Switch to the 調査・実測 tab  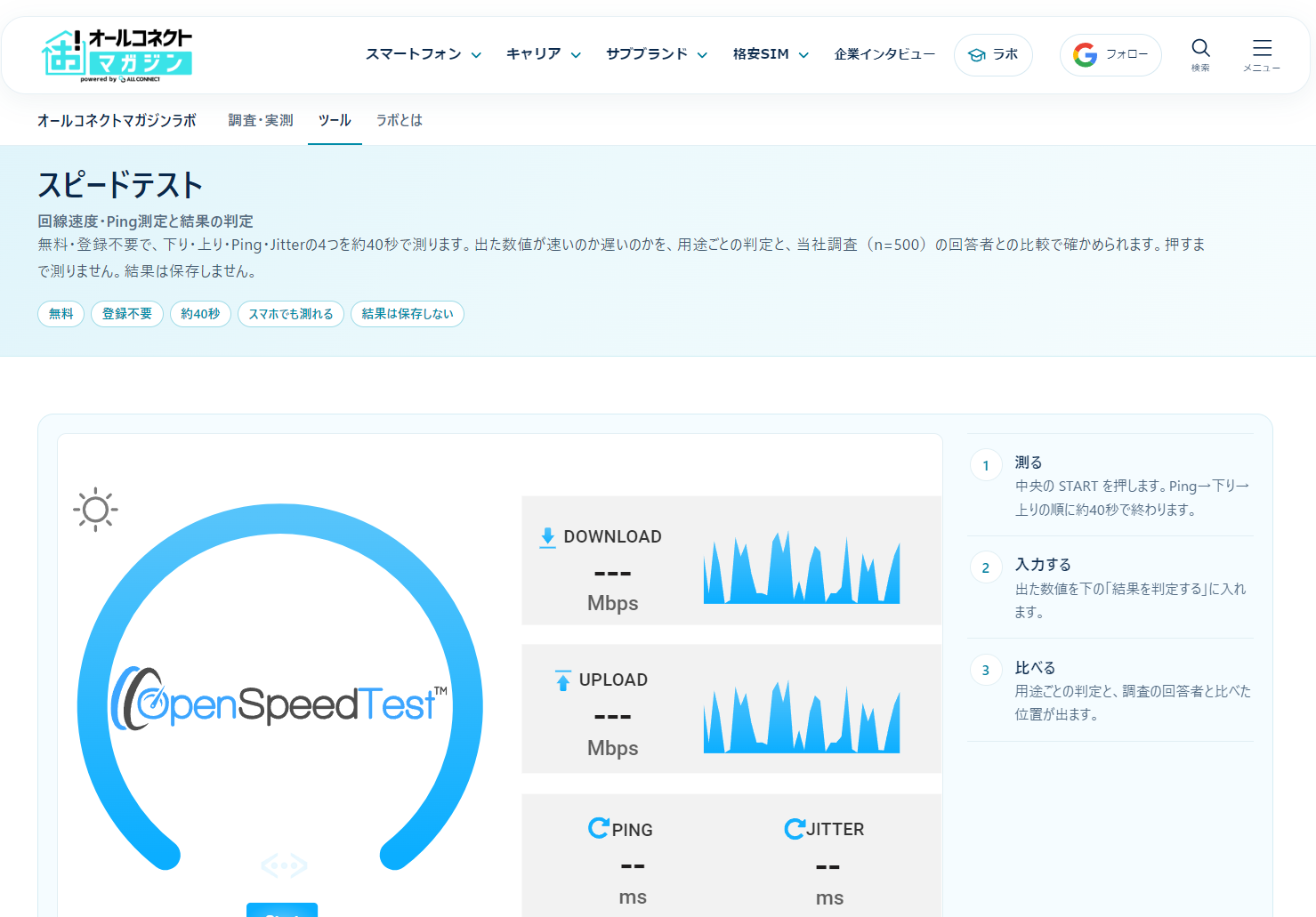(x=261, y=120)
